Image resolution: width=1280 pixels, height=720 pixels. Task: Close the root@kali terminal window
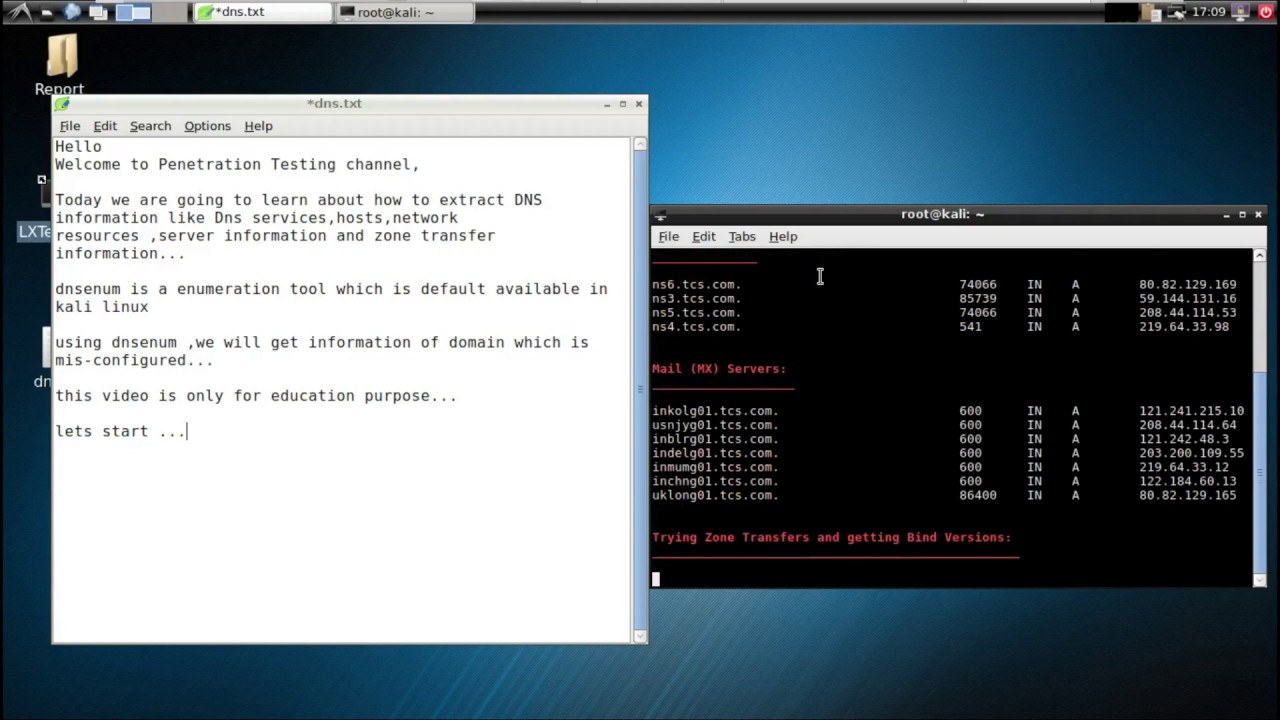(x=1259, y=214)
